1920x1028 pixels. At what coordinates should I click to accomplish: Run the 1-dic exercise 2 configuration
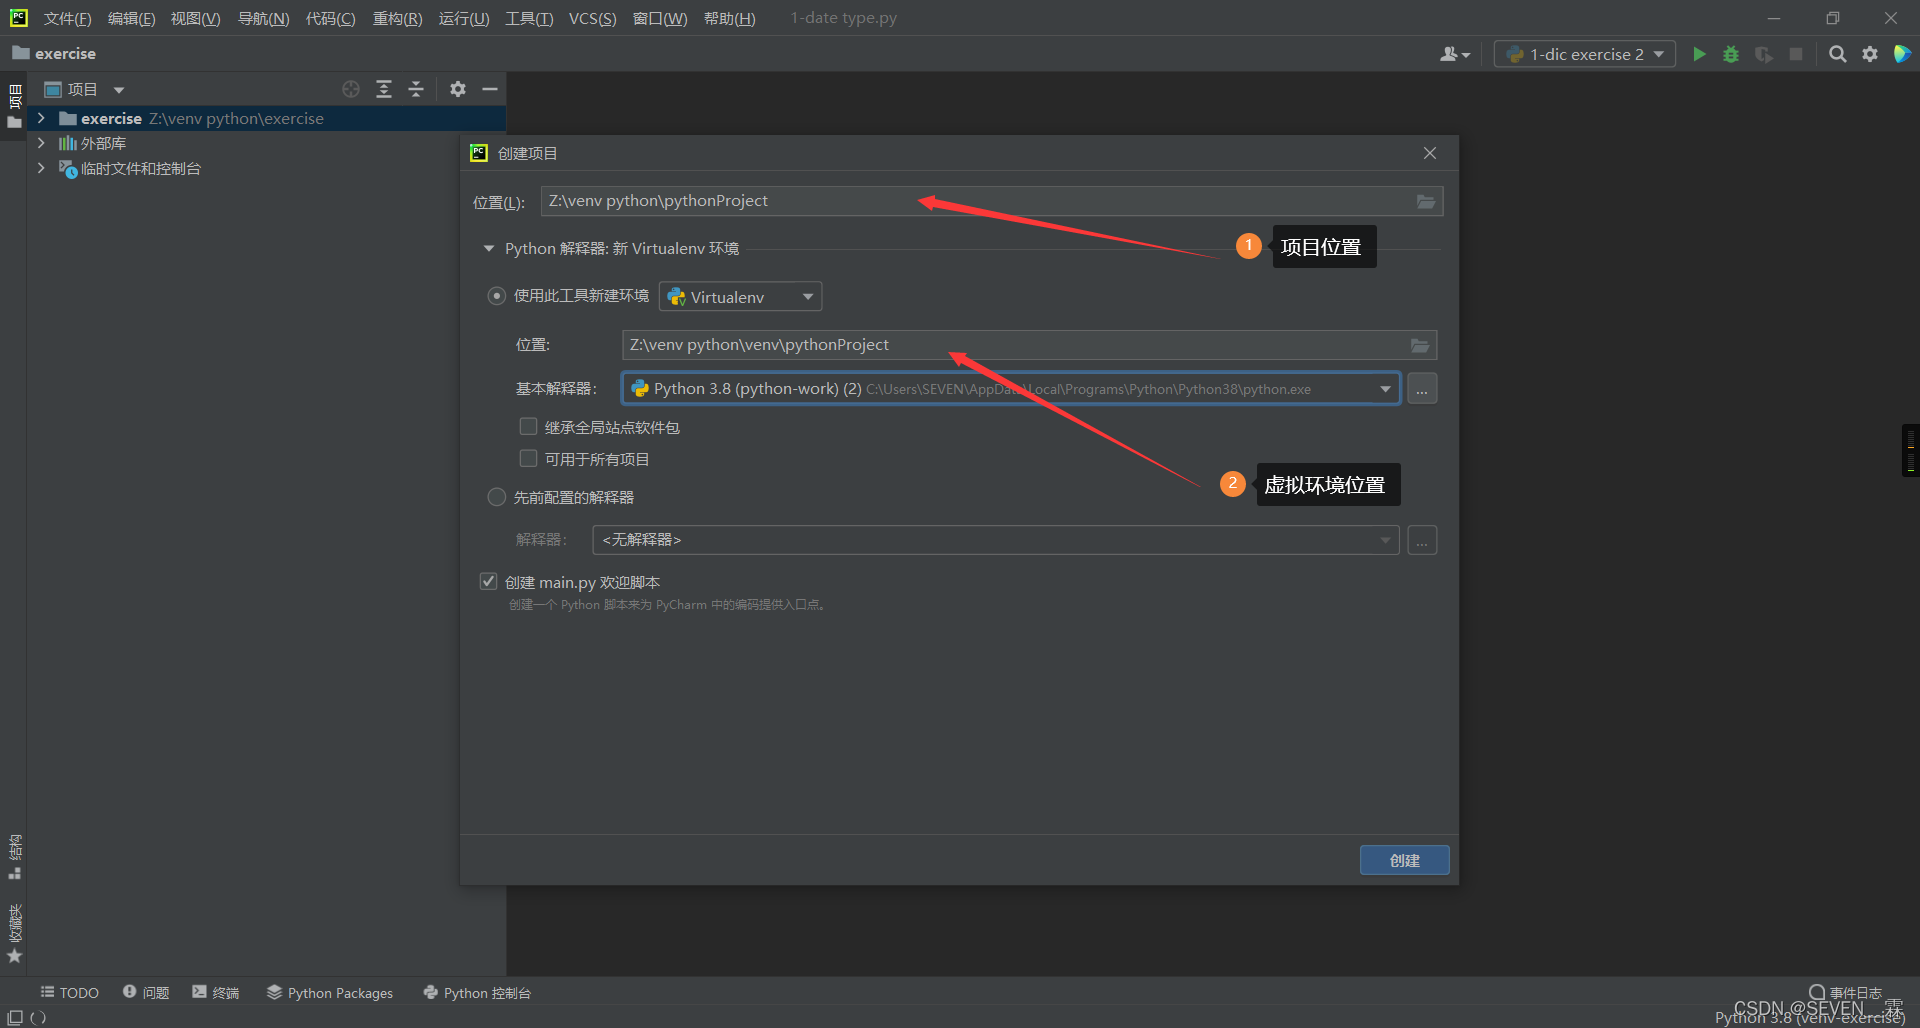pyautogui.click(x=1699, y=54)
